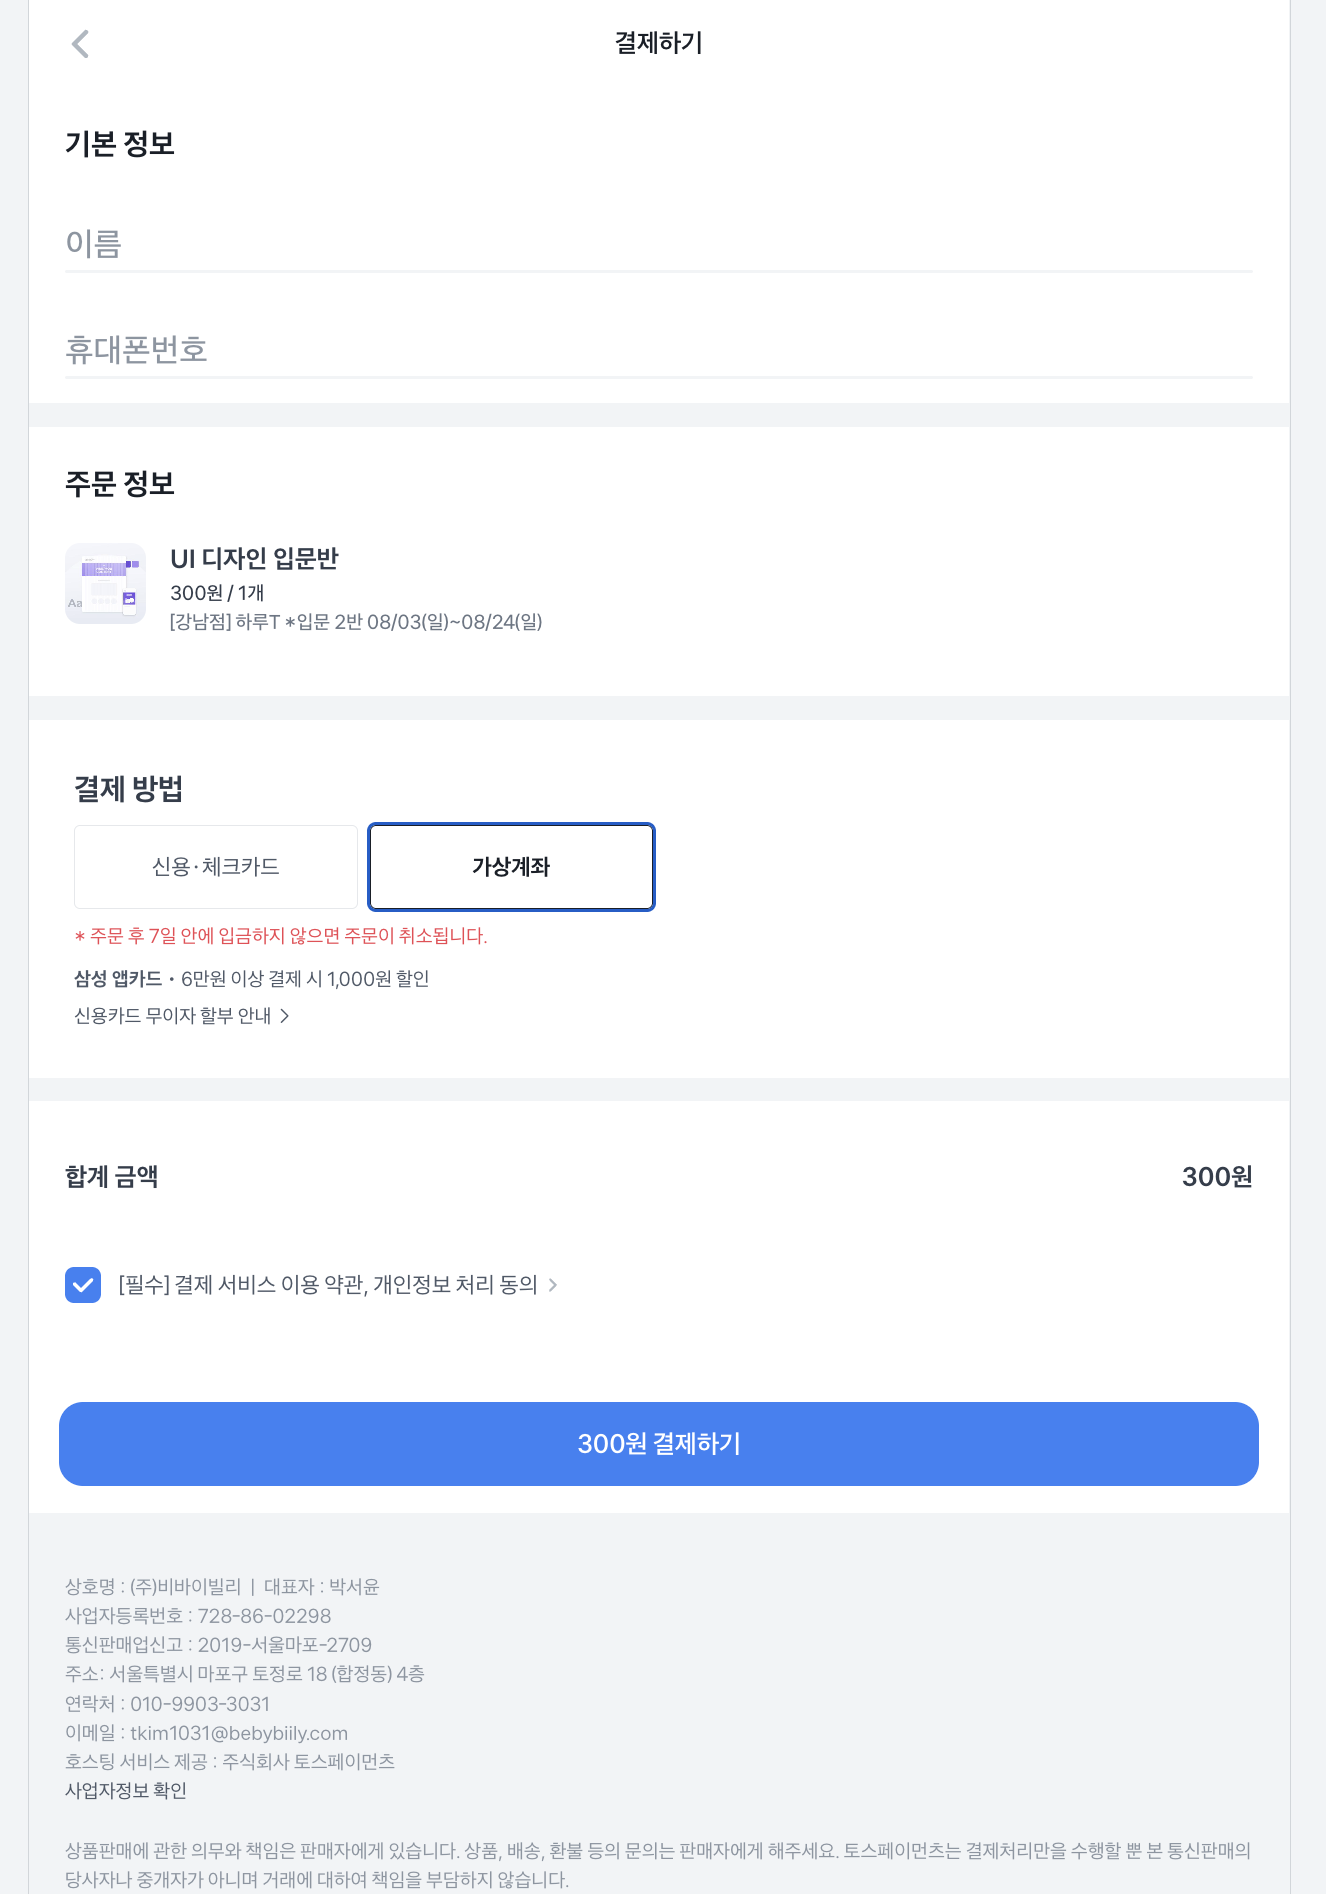This screenshot has width=1326, height=1894.
Task: Open 신용카드 무이자 할부 안내 link
Action: (173, 1016)
